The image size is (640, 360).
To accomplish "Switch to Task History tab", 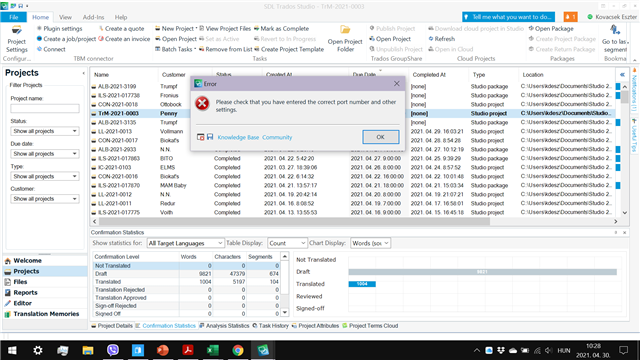I will (x=270, y=326).
